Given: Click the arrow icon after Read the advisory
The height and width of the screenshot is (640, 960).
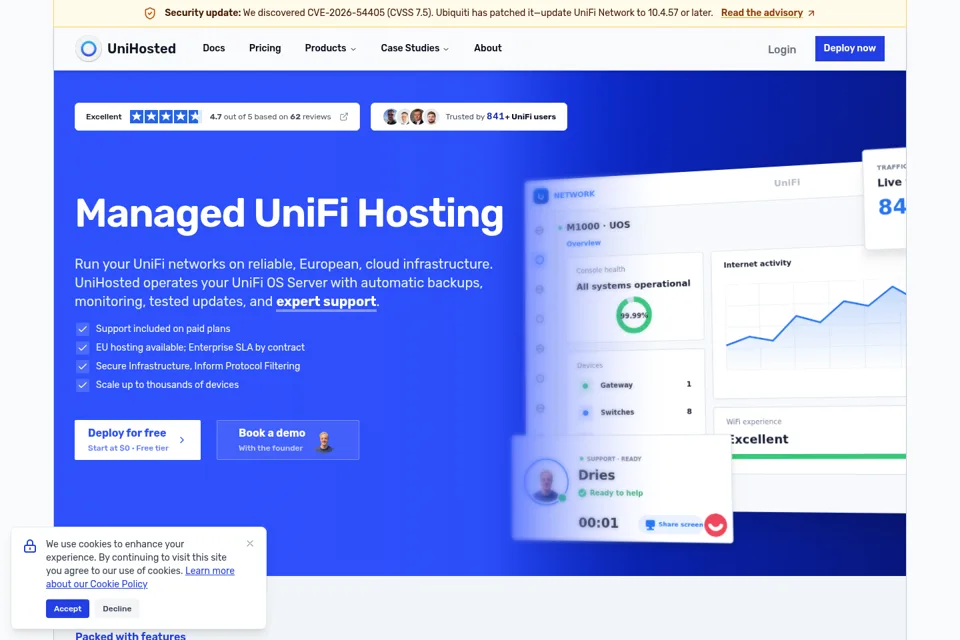Looking at the screenshot, I should (x=811, y=13).
